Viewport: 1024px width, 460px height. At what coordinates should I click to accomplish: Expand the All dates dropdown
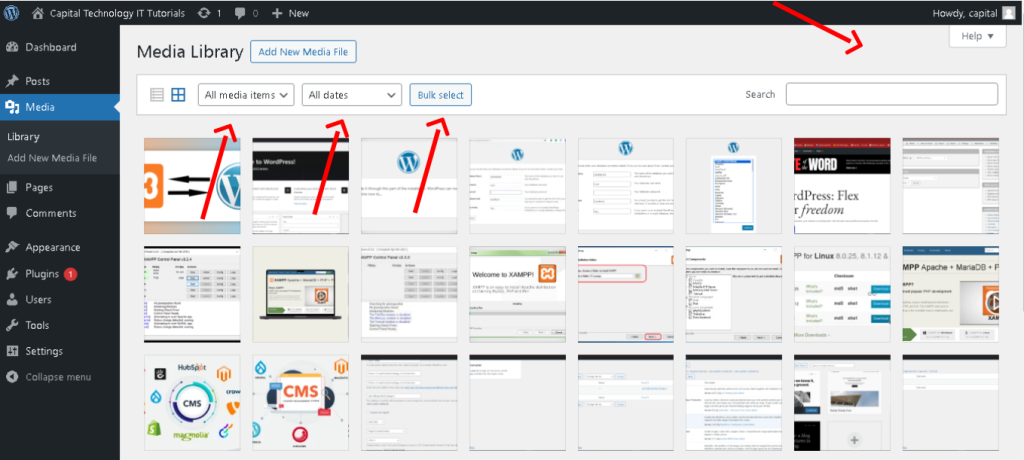352,95
